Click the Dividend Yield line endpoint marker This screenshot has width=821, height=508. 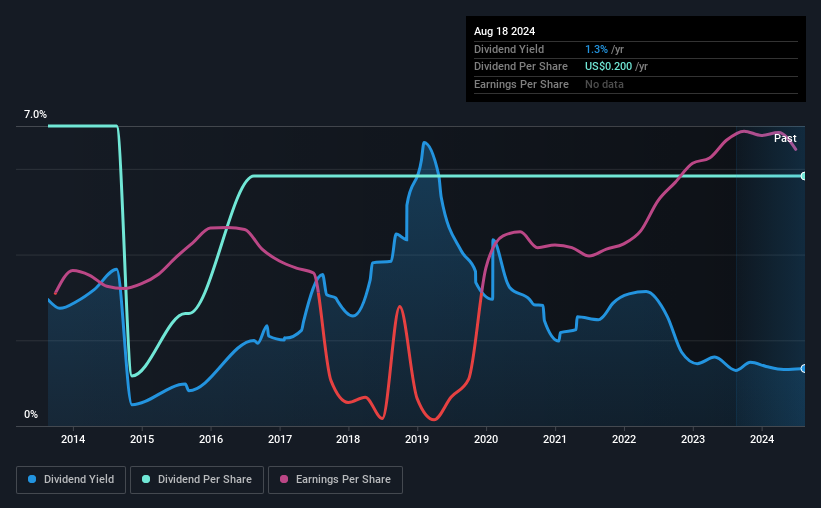click(803, 368)
